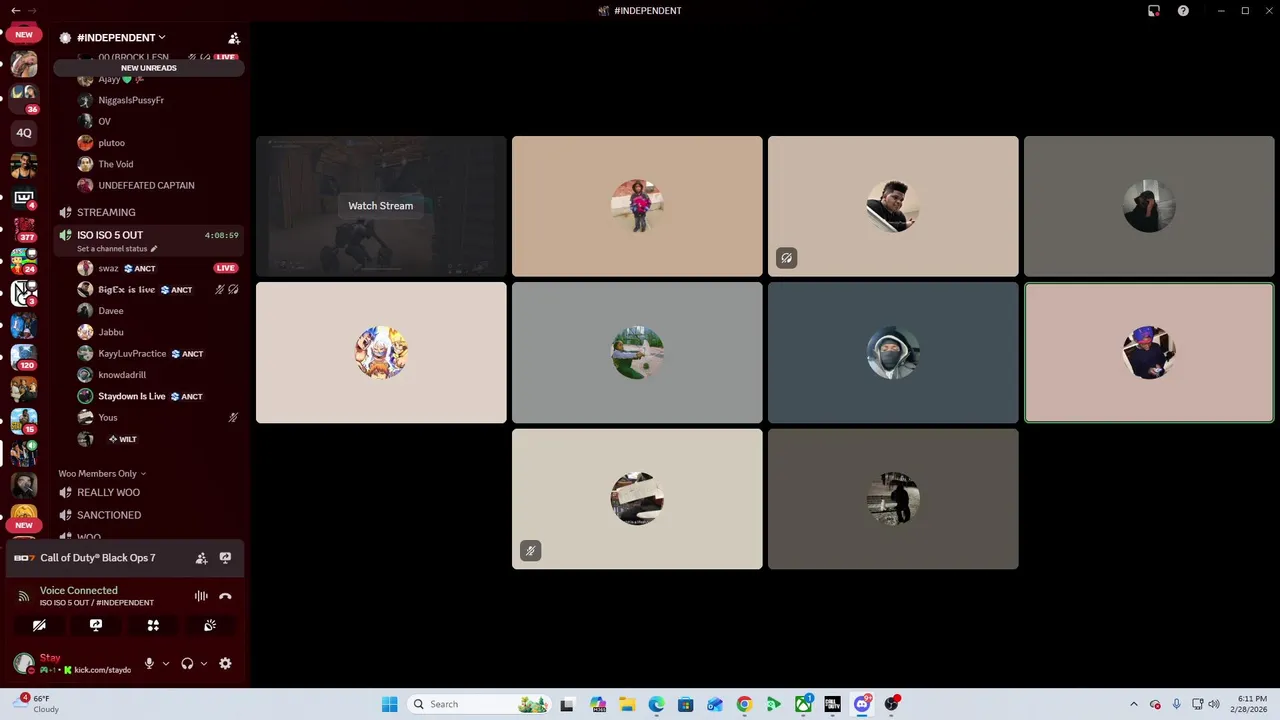This screenshot has width=1280, height=720.
Task: Open Google Chrome from taskbar
Action: pyautogui.click(x=744, y=704)
